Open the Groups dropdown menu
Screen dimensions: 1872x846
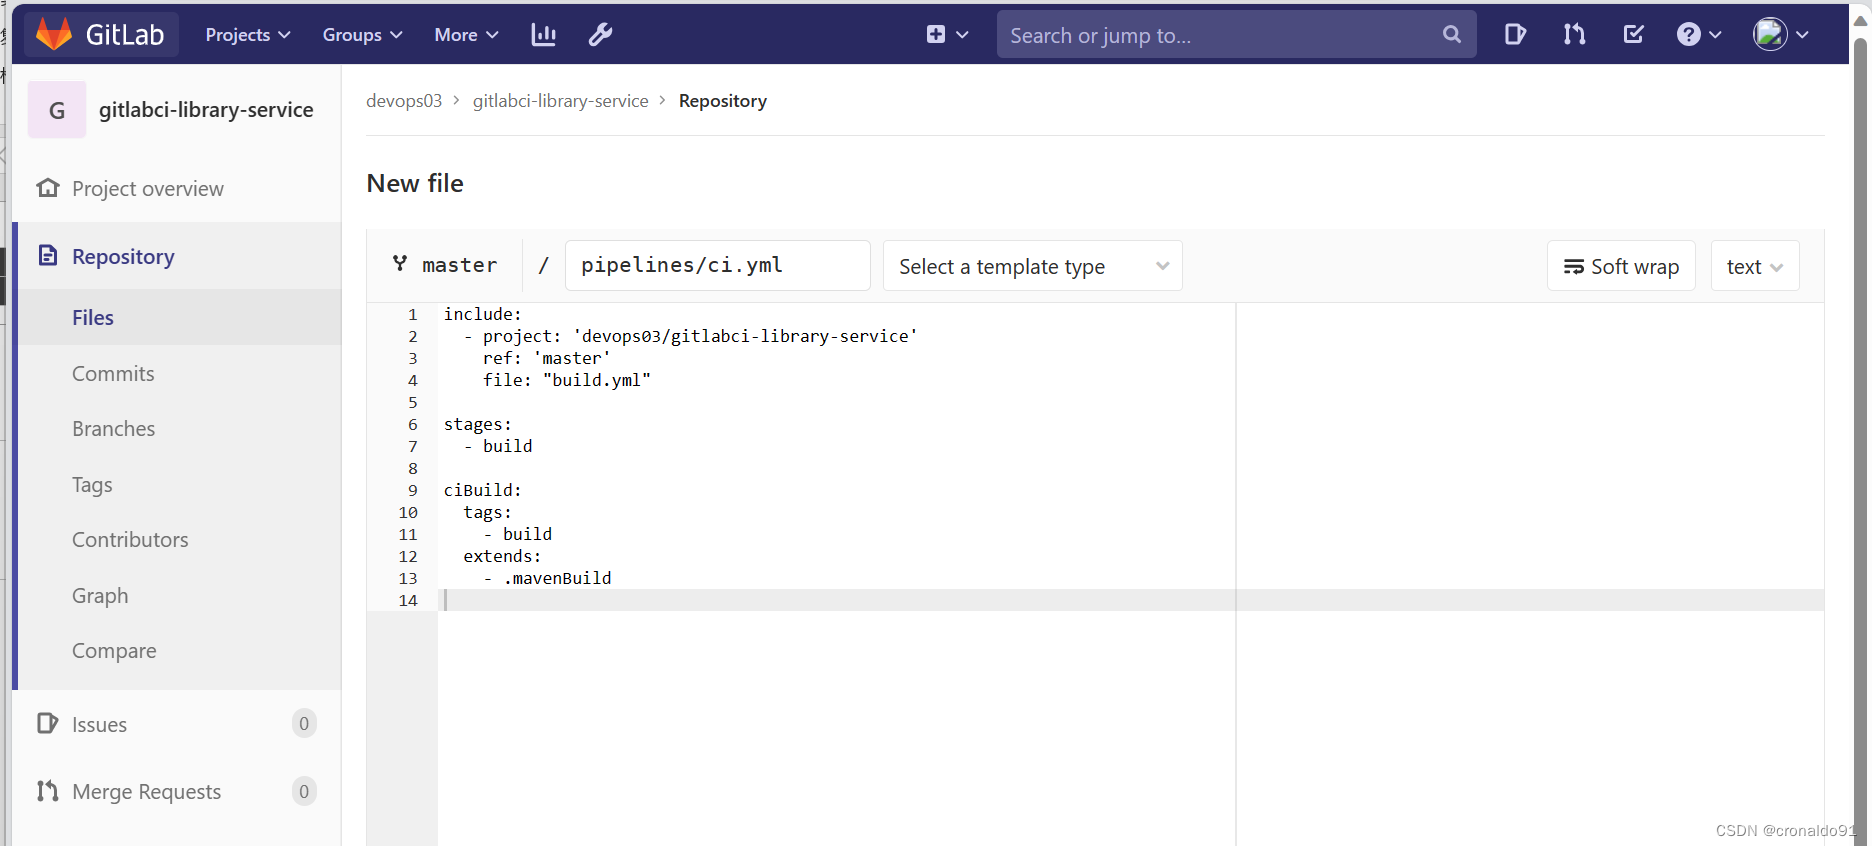pos(362,35)
